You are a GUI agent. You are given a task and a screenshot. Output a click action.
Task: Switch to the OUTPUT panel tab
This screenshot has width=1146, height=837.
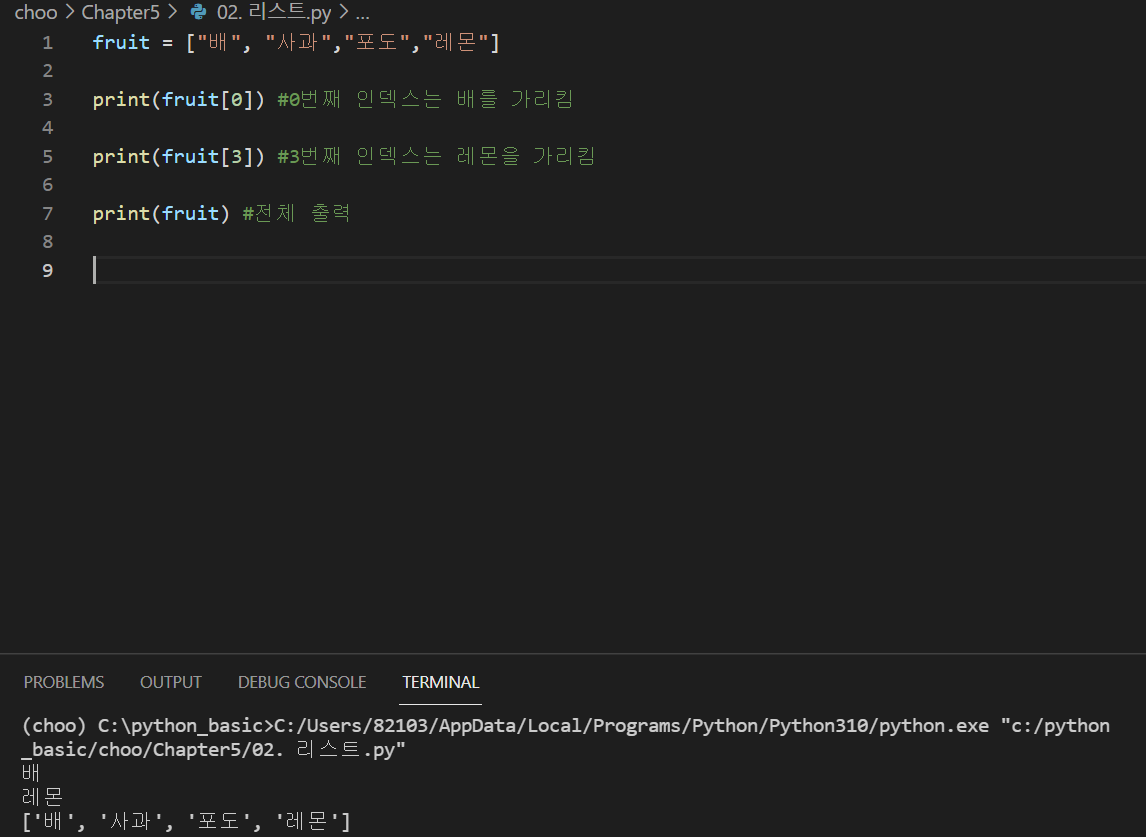pyautogui.click(x=170, y=682)
